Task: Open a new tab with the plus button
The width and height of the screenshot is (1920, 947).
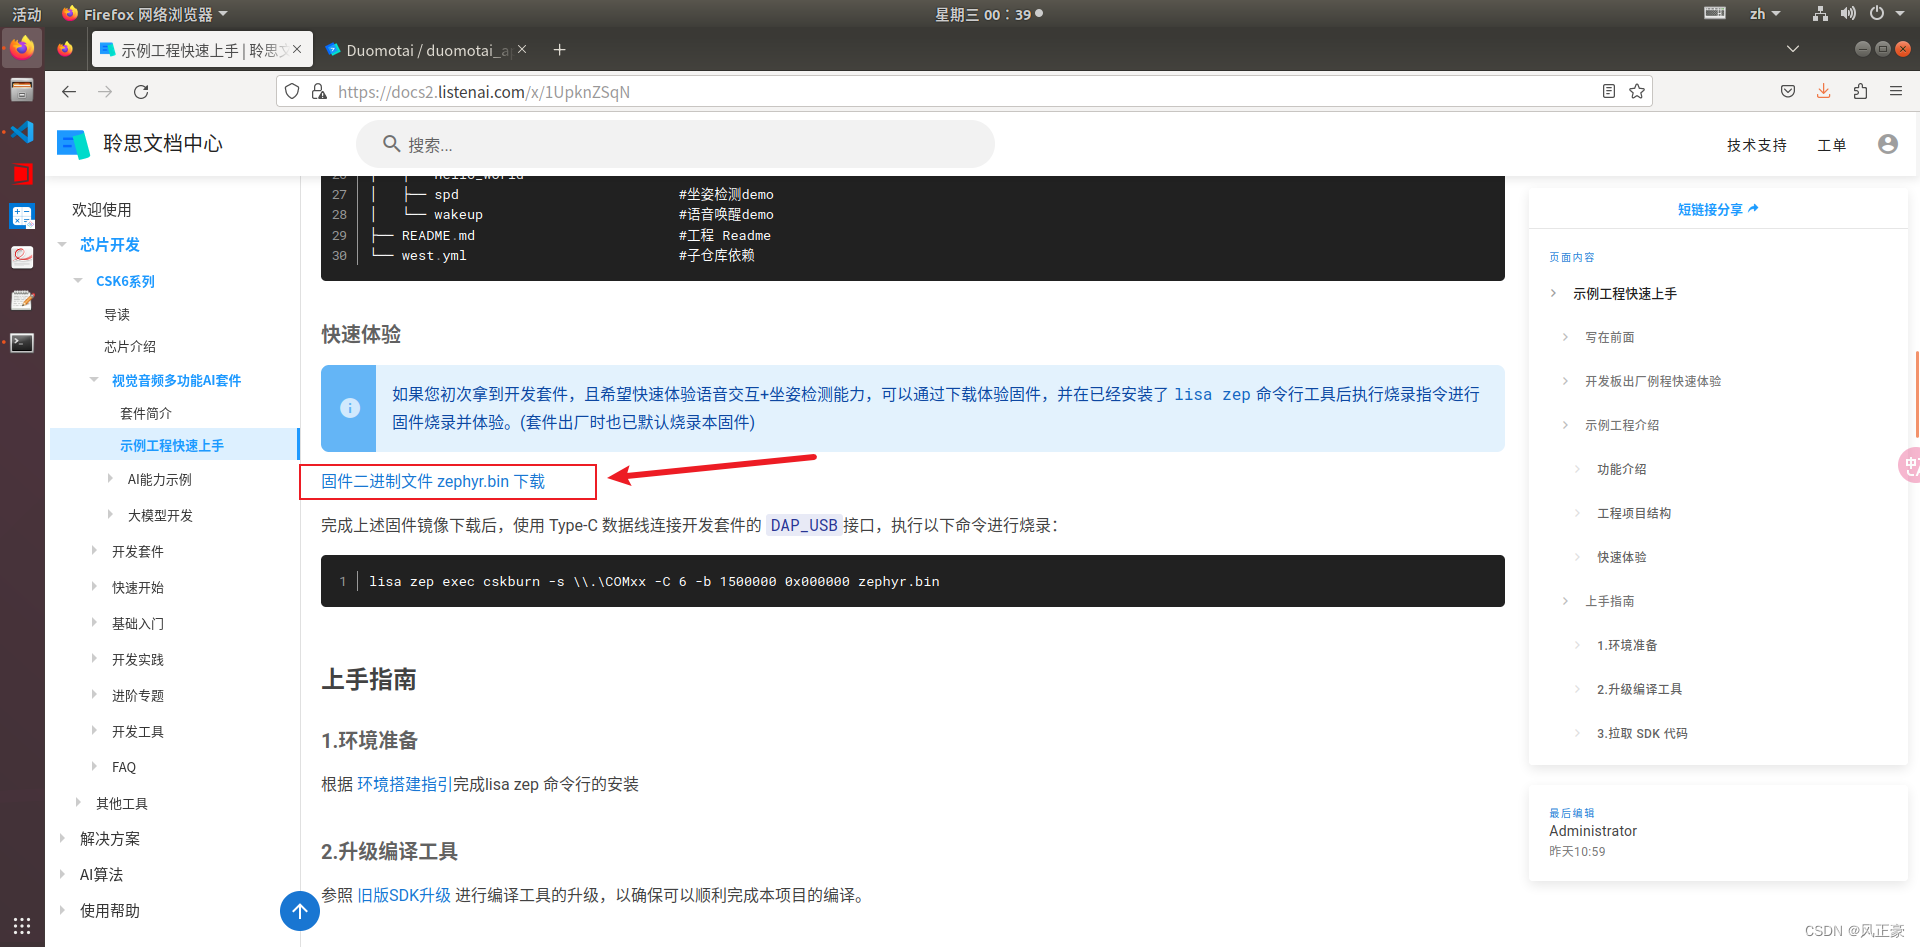Action: tap(560, 49)
